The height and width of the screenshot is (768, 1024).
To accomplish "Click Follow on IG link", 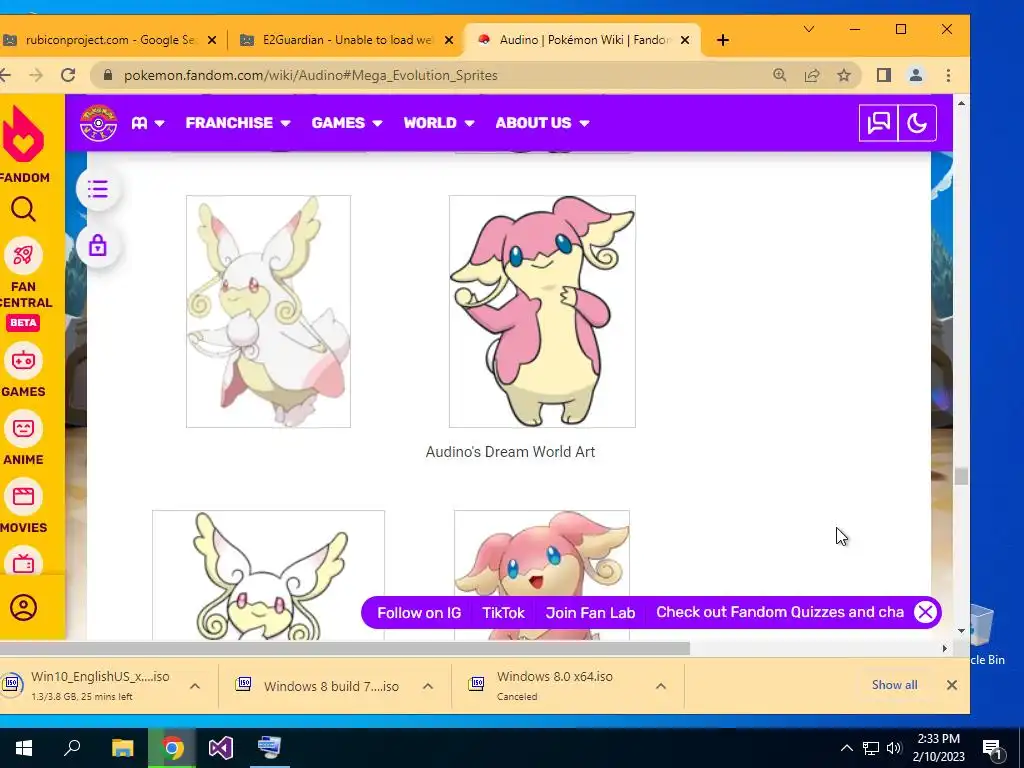I will 419,613.
